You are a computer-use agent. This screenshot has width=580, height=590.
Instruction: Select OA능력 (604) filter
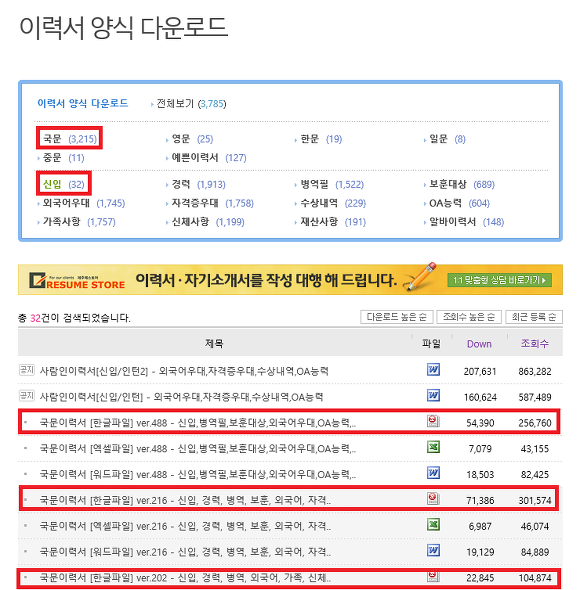click(x=459, y=203)
